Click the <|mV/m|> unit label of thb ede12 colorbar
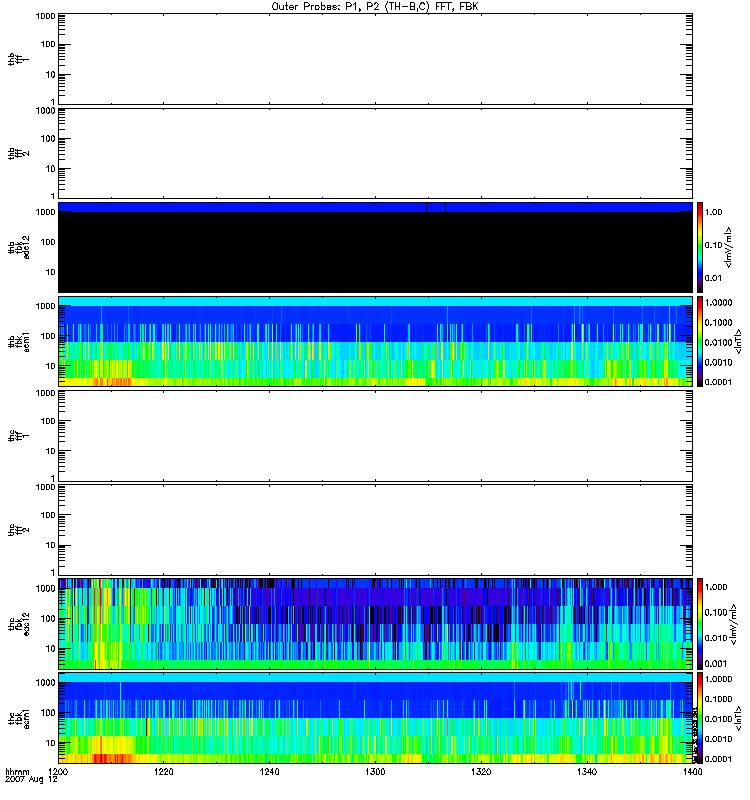The image size is (750, 800). [729, 247]
